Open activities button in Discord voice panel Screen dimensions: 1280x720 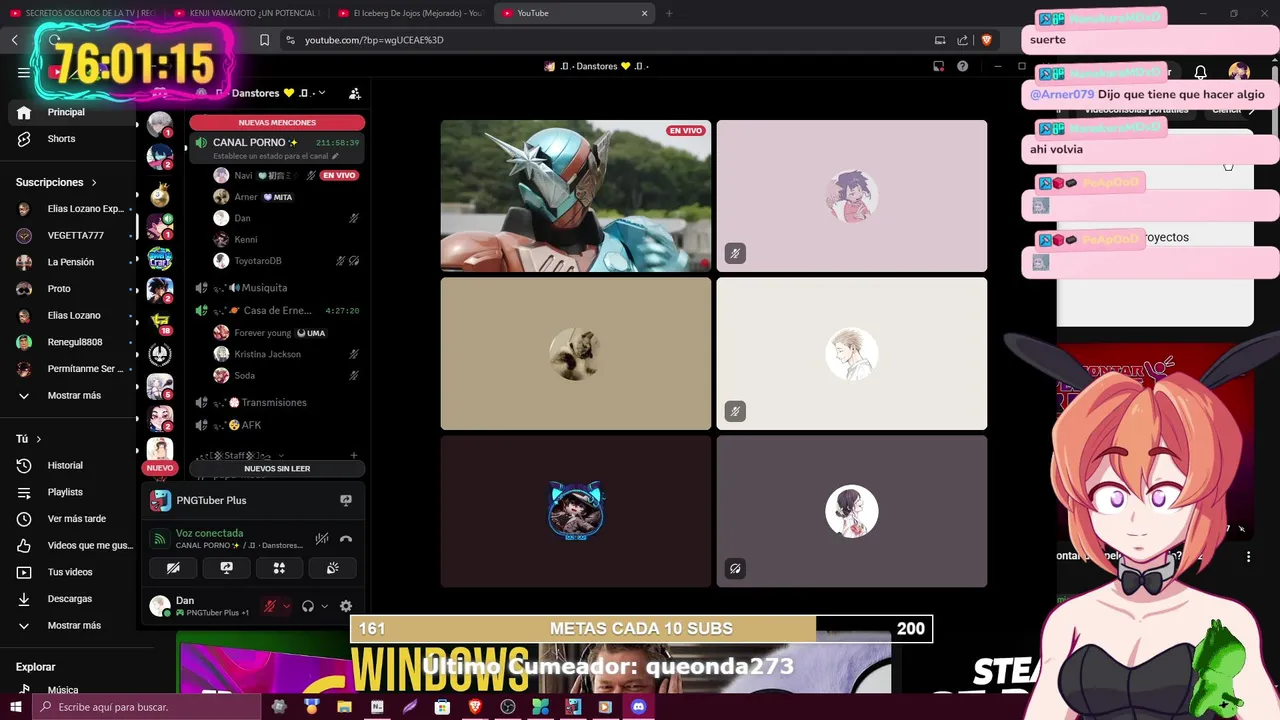tap(279, 568)
